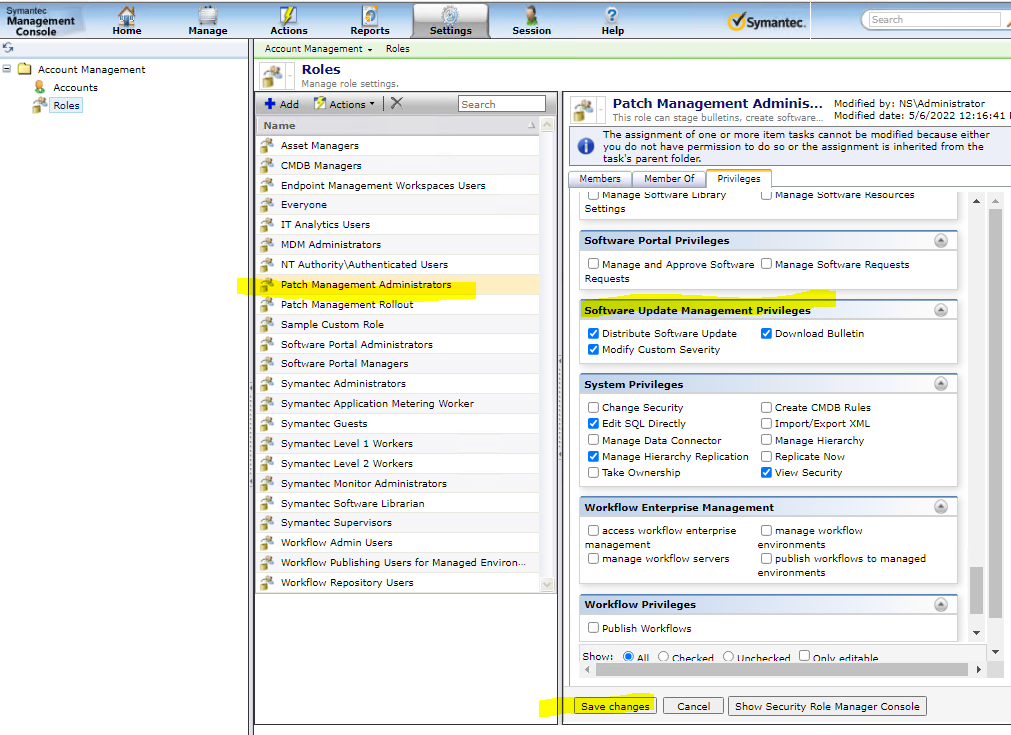The height and width of the screenshot is (735, 1011).
Task: Collapse the Account Management tree folder
Action: coord(8,70)
